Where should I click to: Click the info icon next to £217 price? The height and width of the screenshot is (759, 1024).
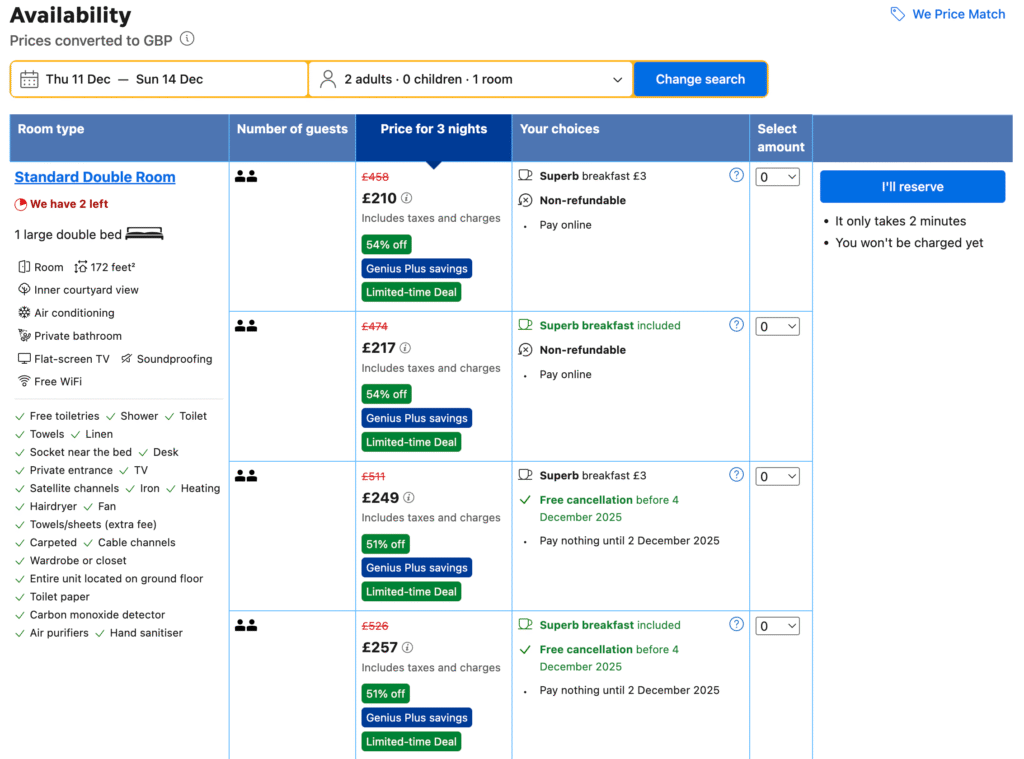pyautogui.click(x=407, y=348)
